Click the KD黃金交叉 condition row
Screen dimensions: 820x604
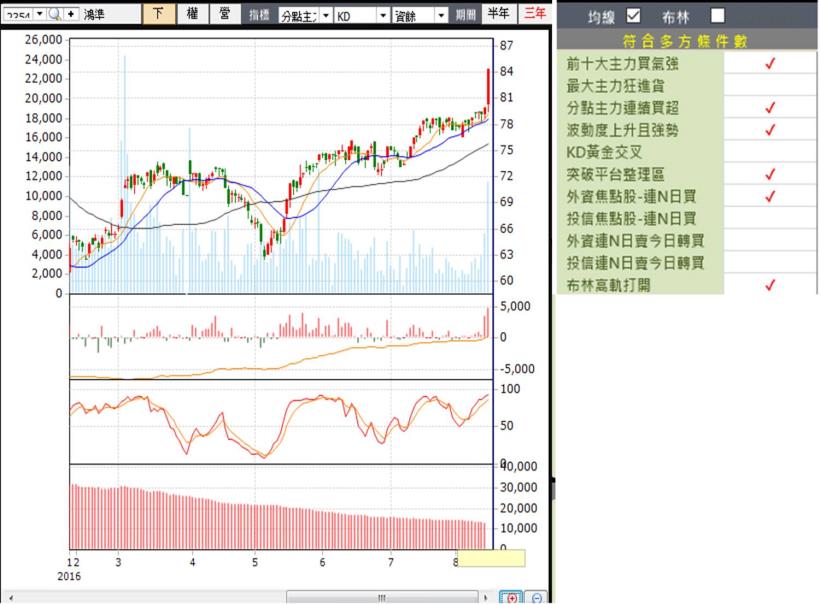[640, 152]
